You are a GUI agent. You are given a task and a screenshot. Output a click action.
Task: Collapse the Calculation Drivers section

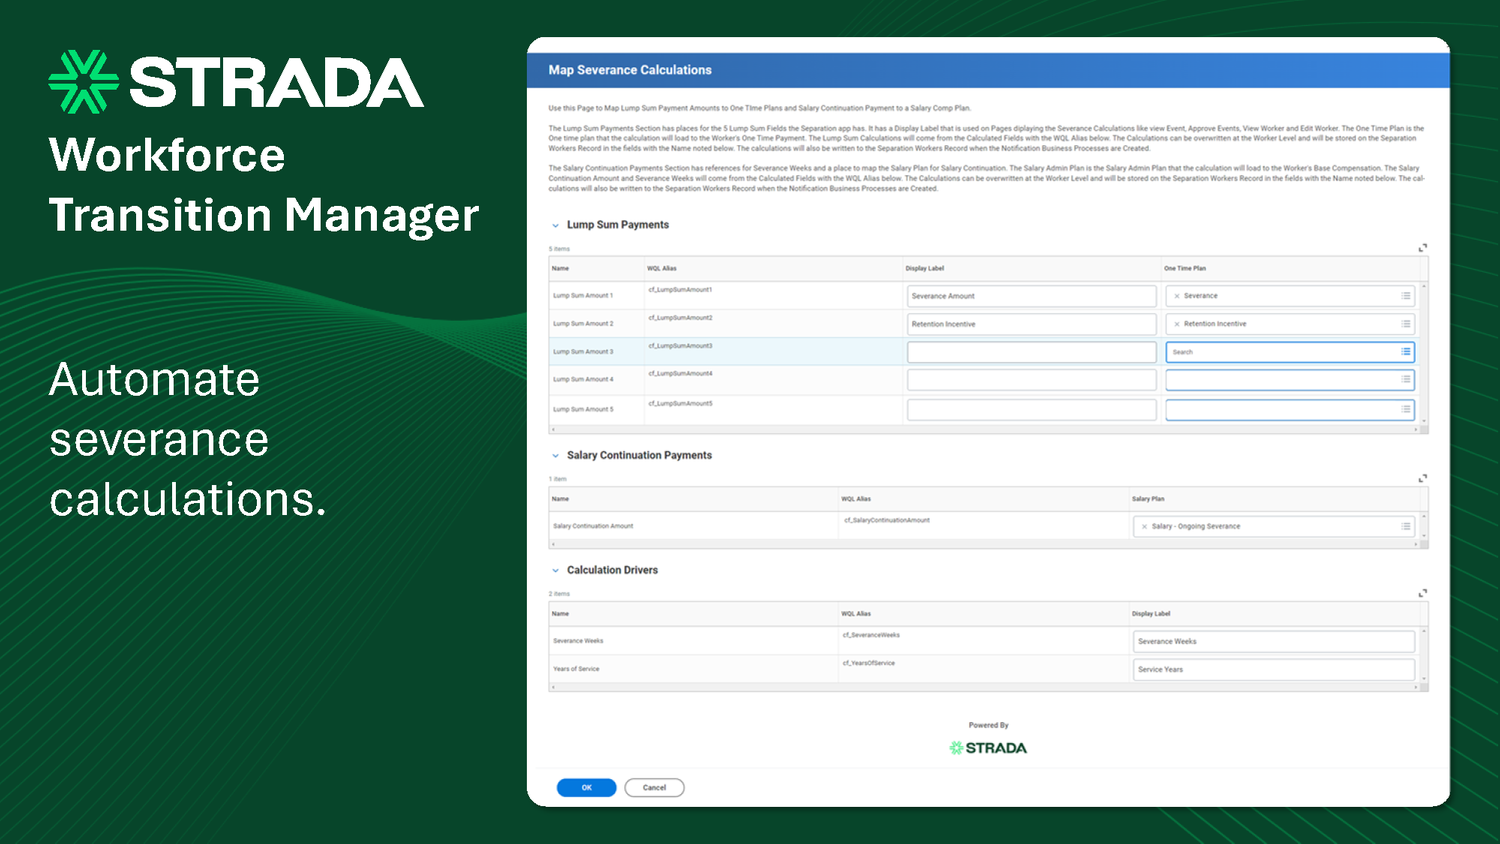pos(555,570)
